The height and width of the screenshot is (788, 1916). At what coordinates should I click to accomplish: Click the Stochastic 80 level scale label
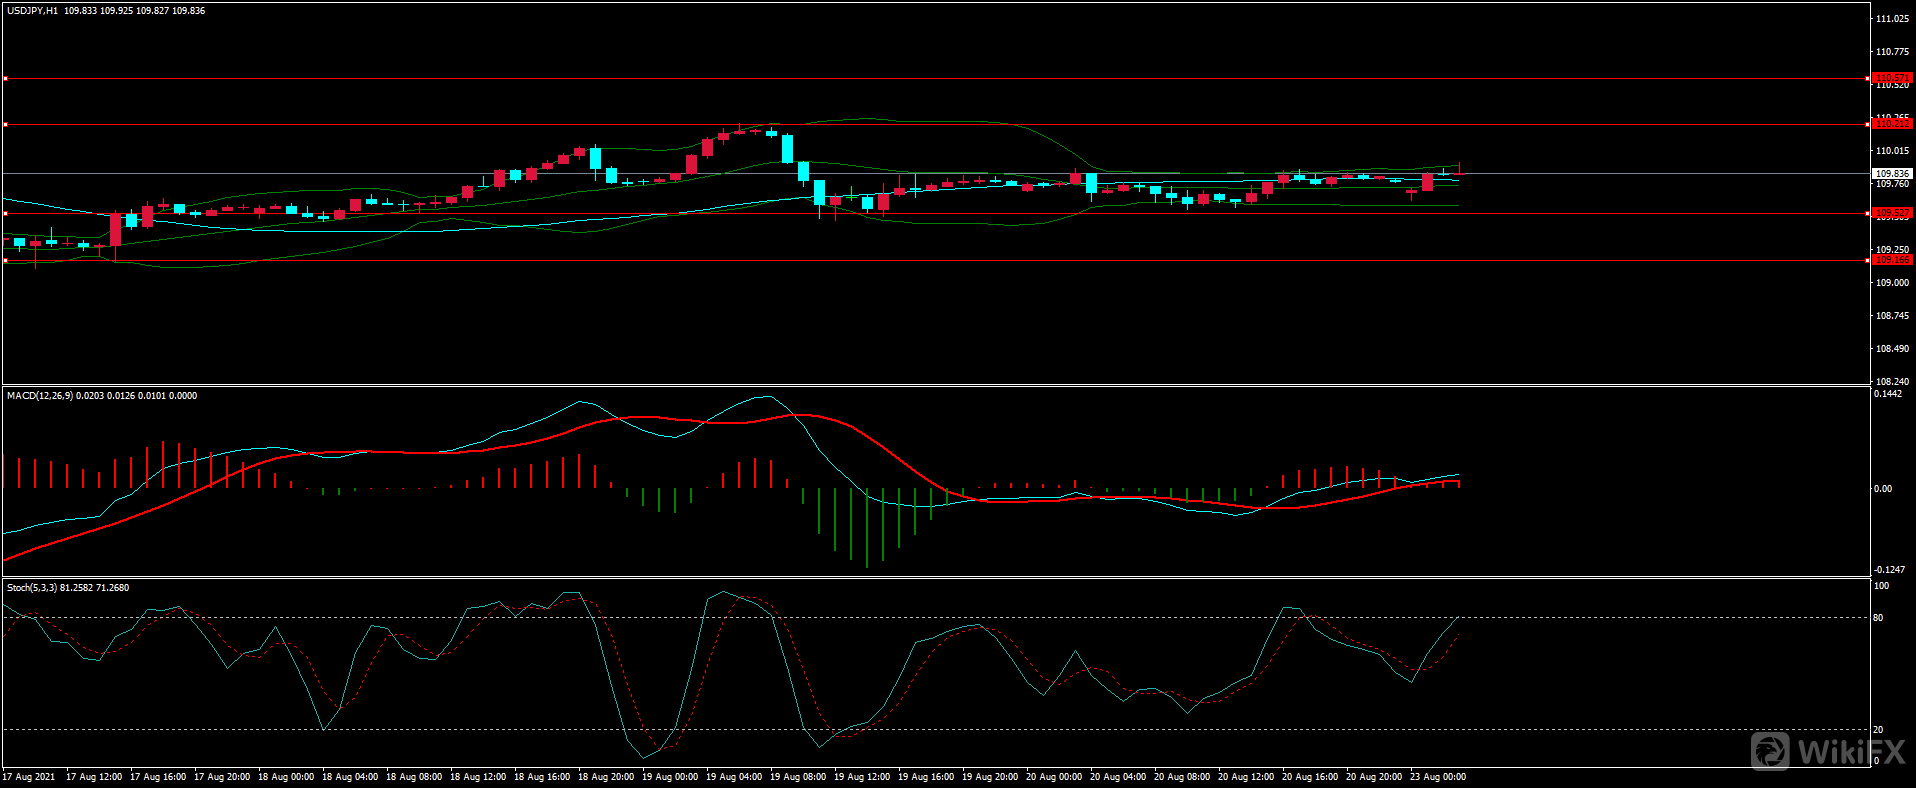click(1878, 618)
